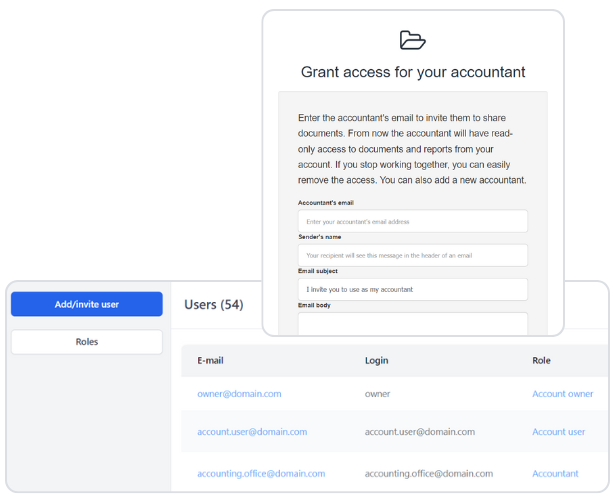The height and width of the screenshot is (500, 615).
Task: Sort by the Login column header
Action: pos(376,359)
